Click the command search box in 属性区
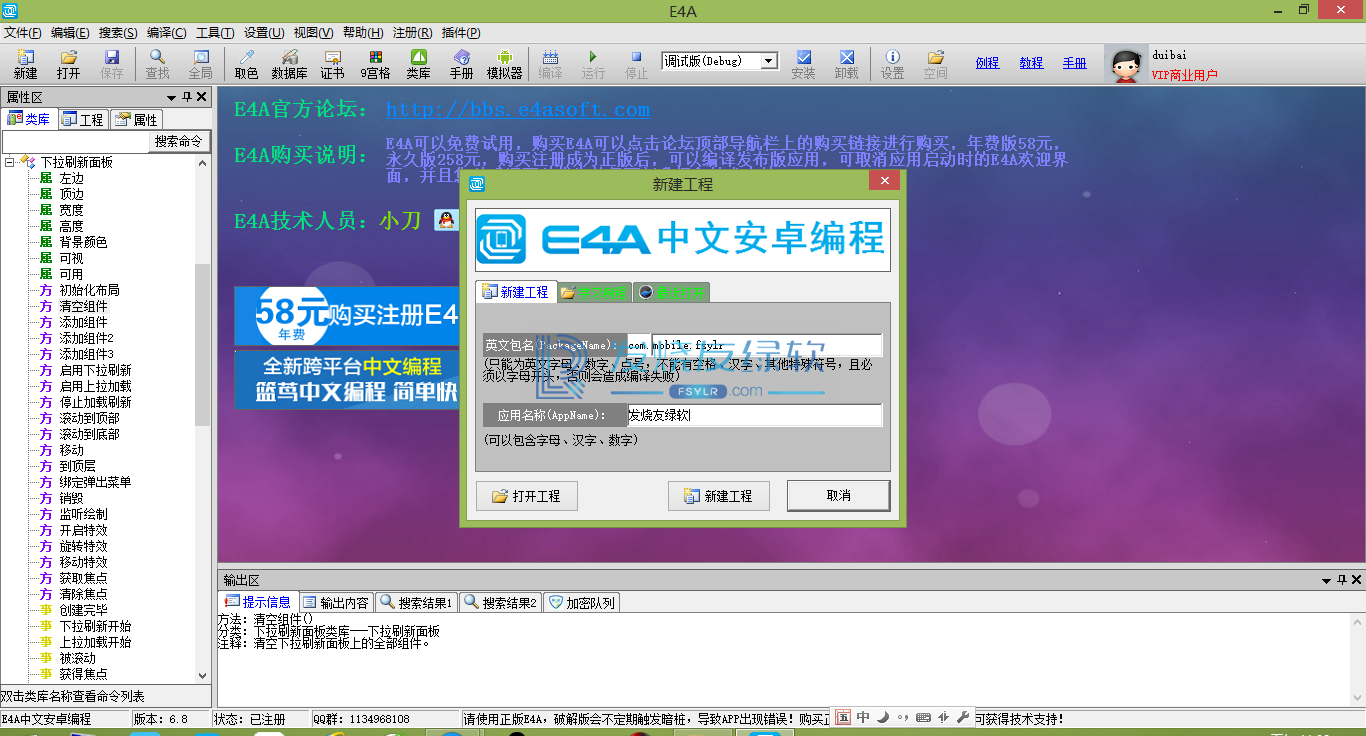 tap(75, 142)
